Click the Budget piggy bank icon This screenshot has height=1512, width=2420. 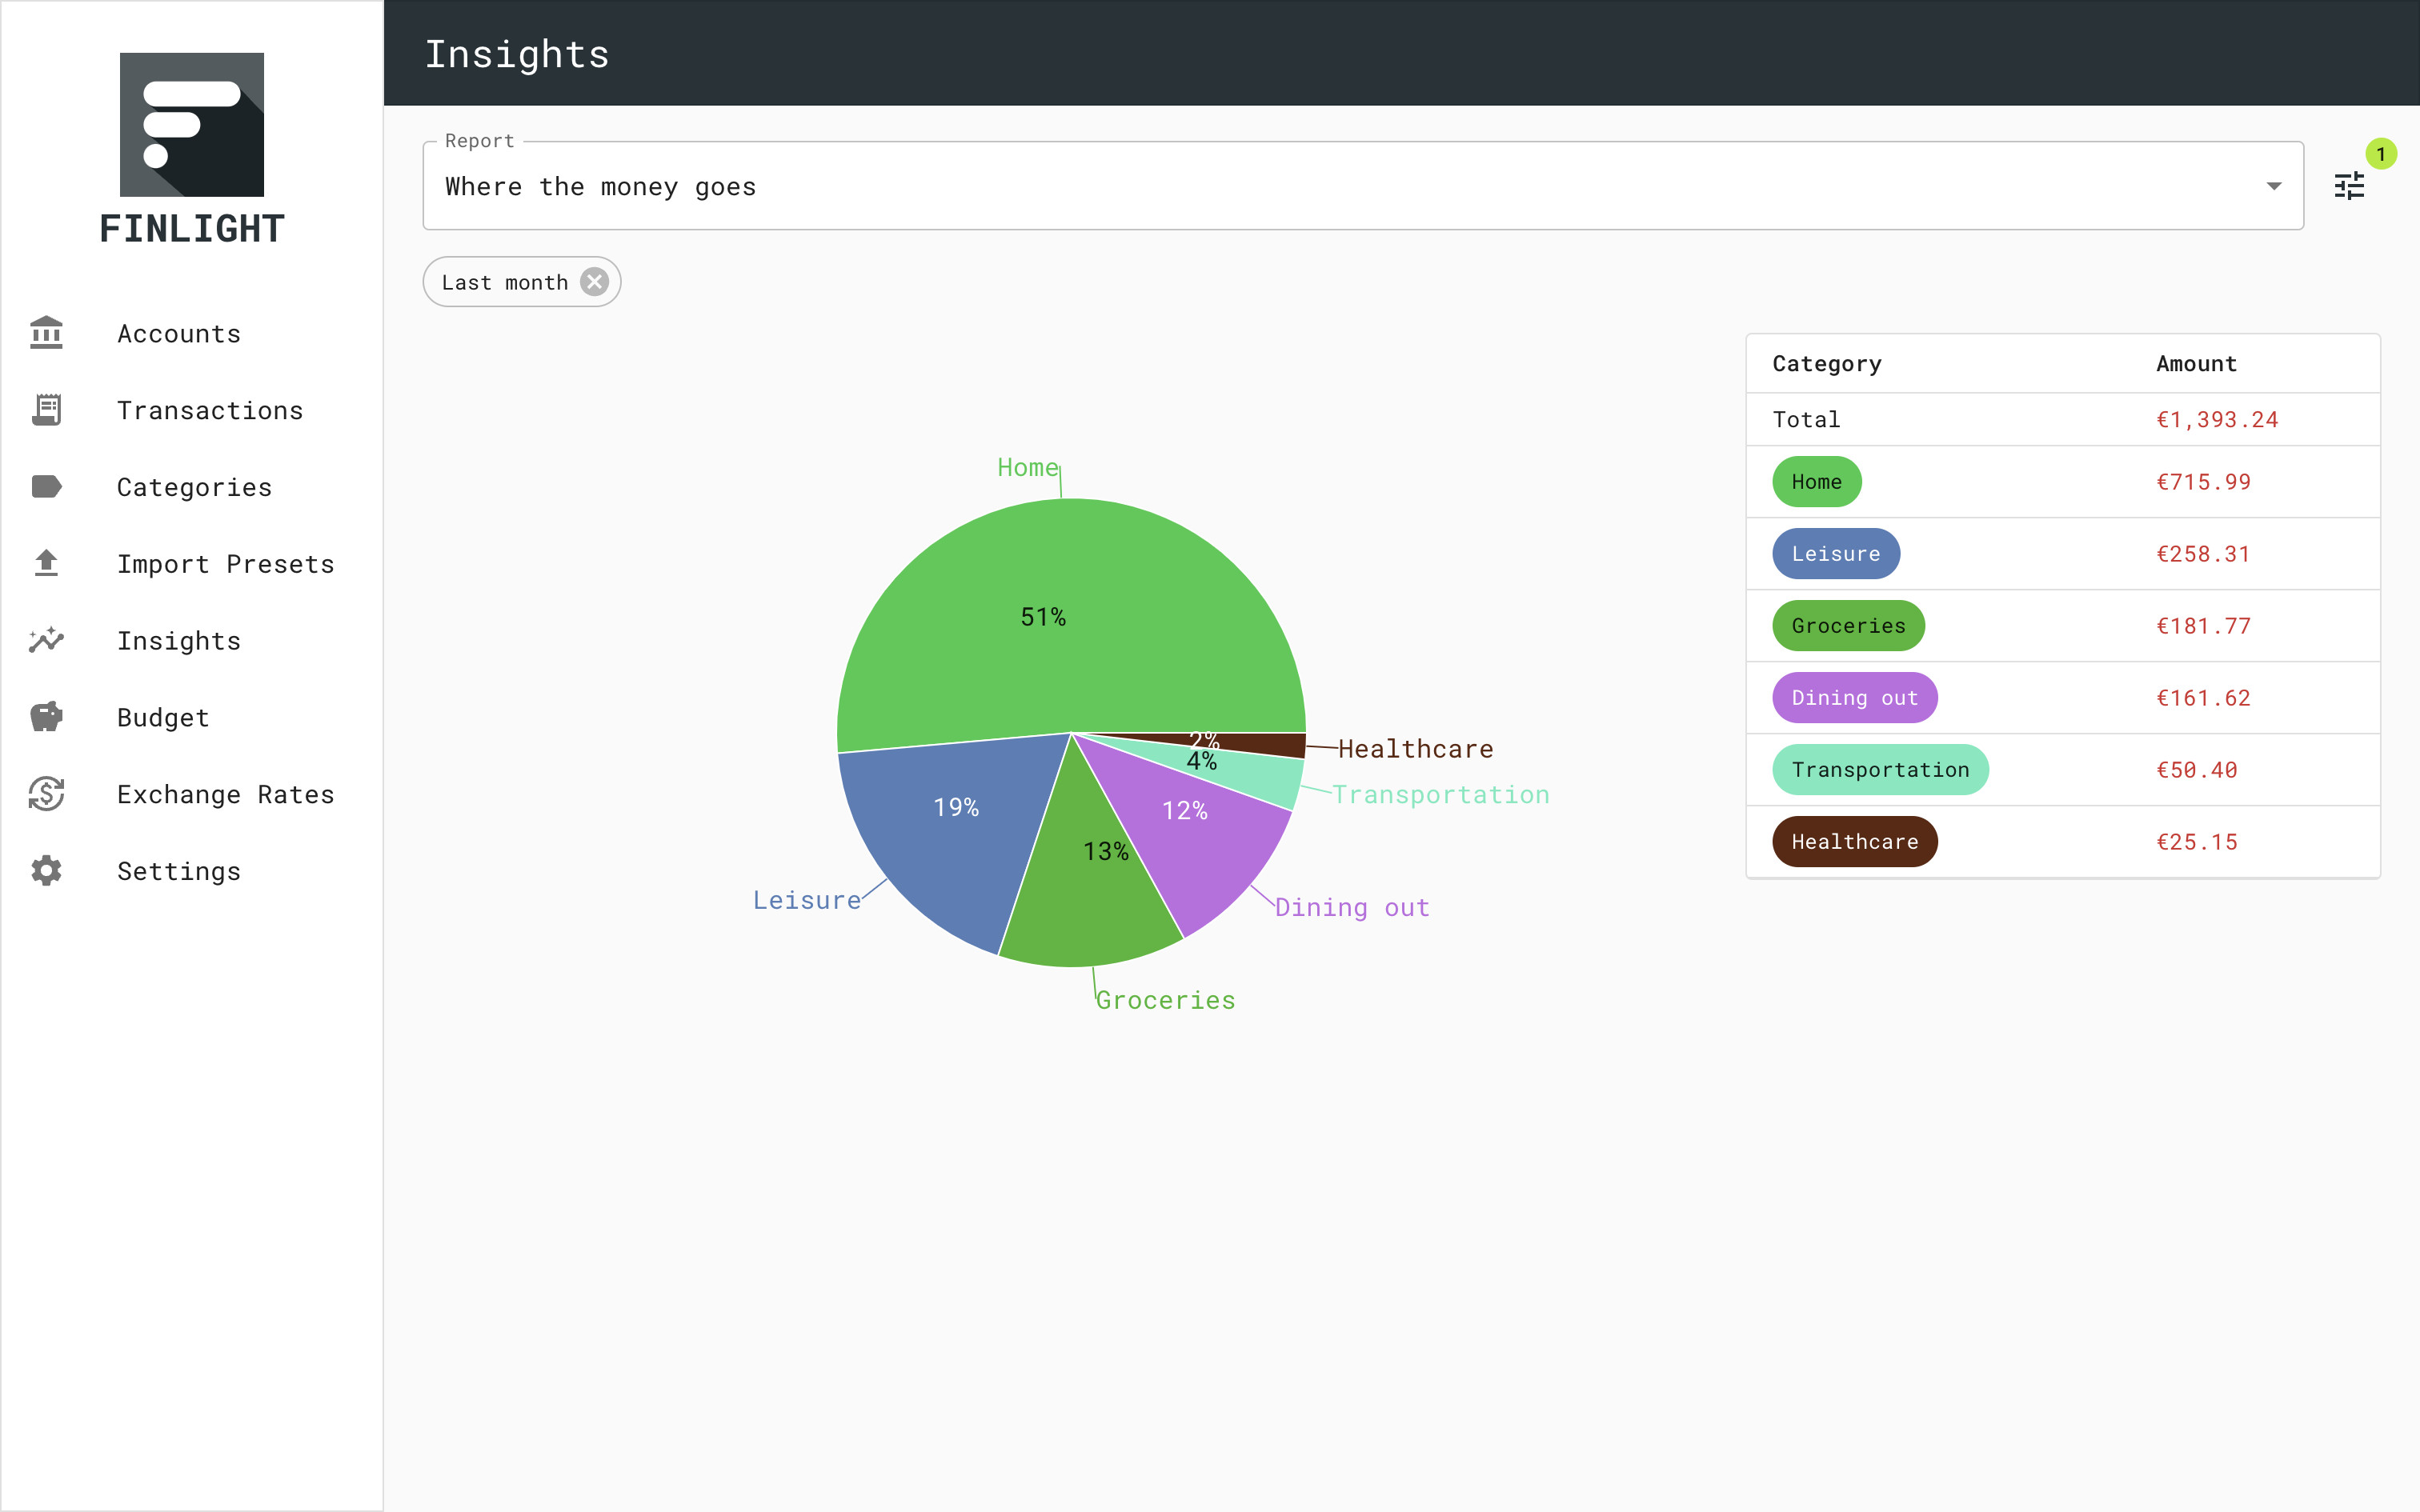(x=46, y=717)
